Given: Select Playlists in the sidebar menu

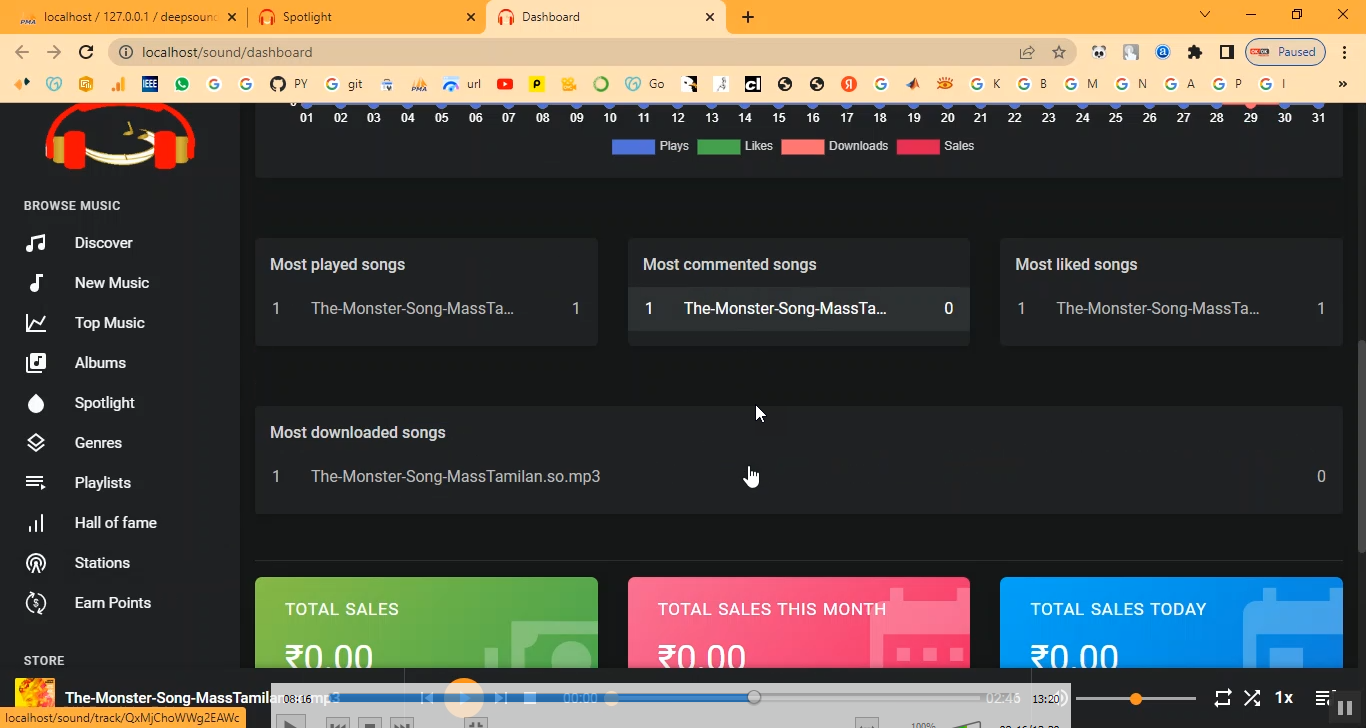Looking at the screenshot, I should (x=102, y=483).
